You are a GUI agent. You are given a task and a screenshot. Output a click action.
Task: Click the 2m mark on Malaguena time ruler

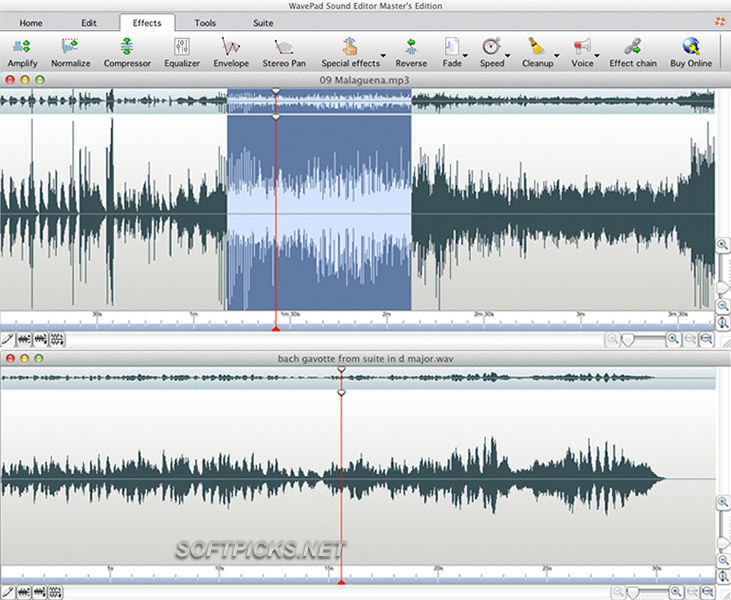(386, 315)
